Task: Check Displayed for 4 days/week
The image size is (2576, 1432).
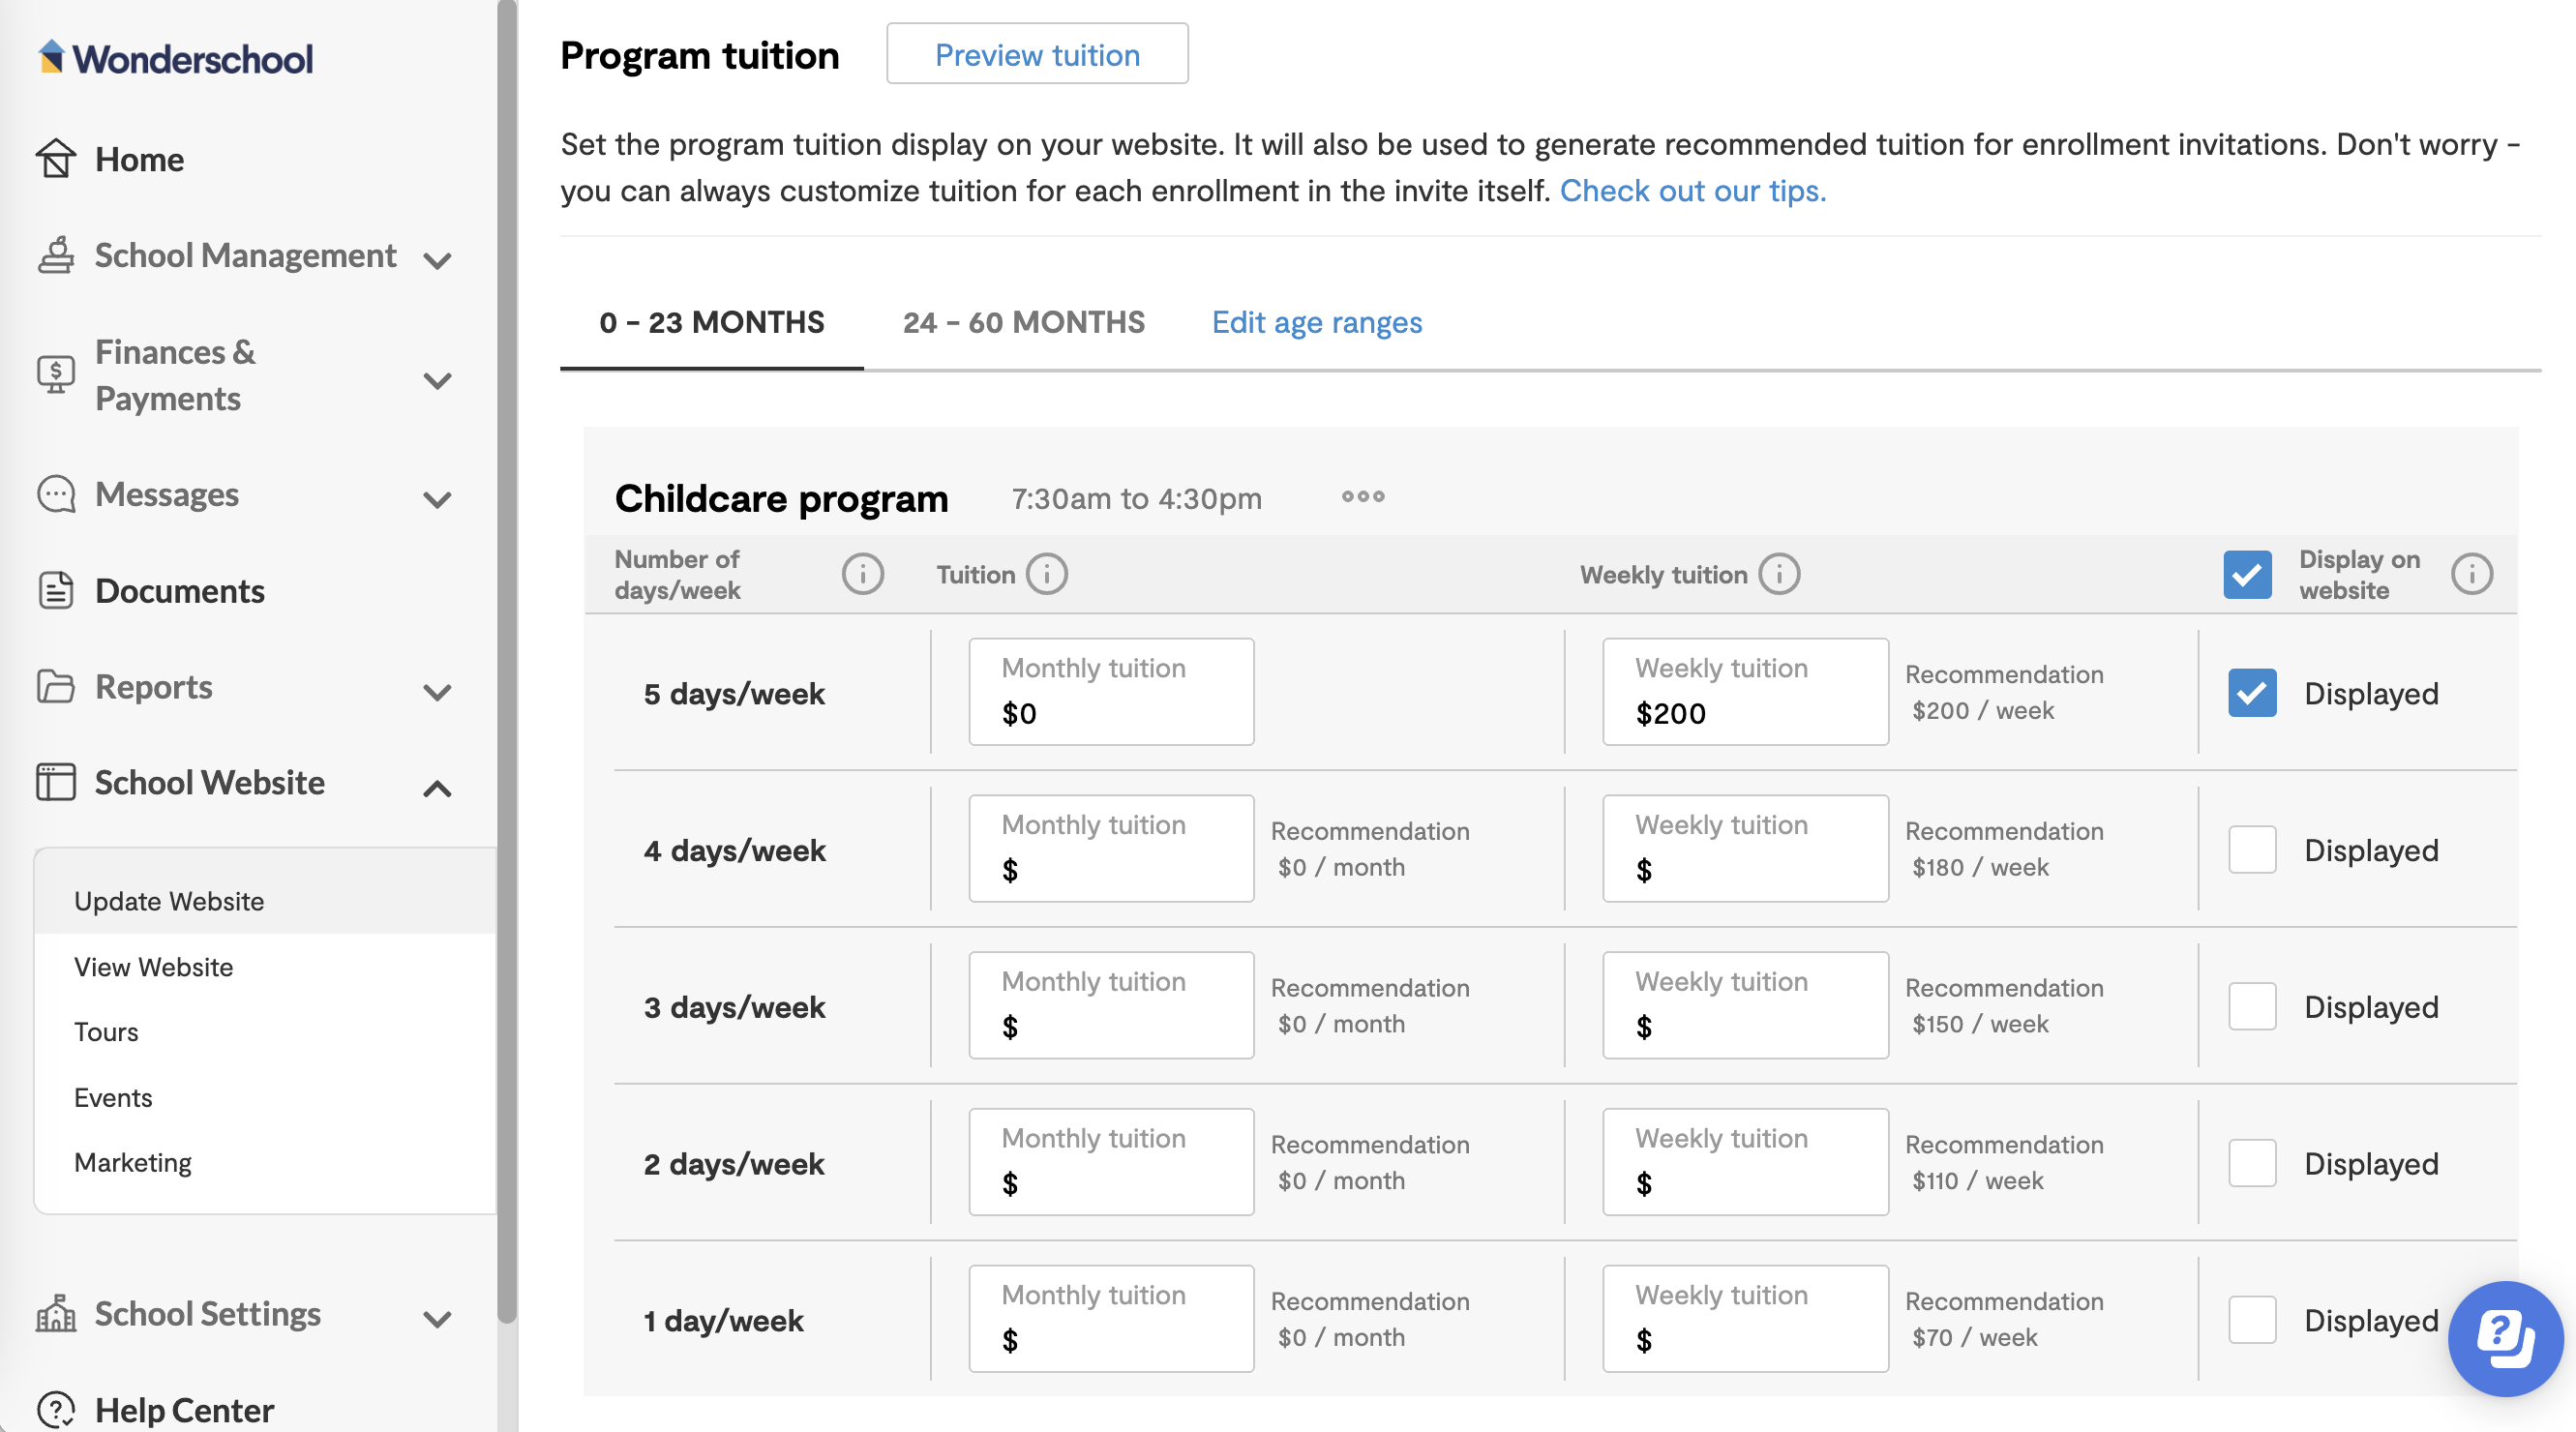Action: [x=2252, y=849]
